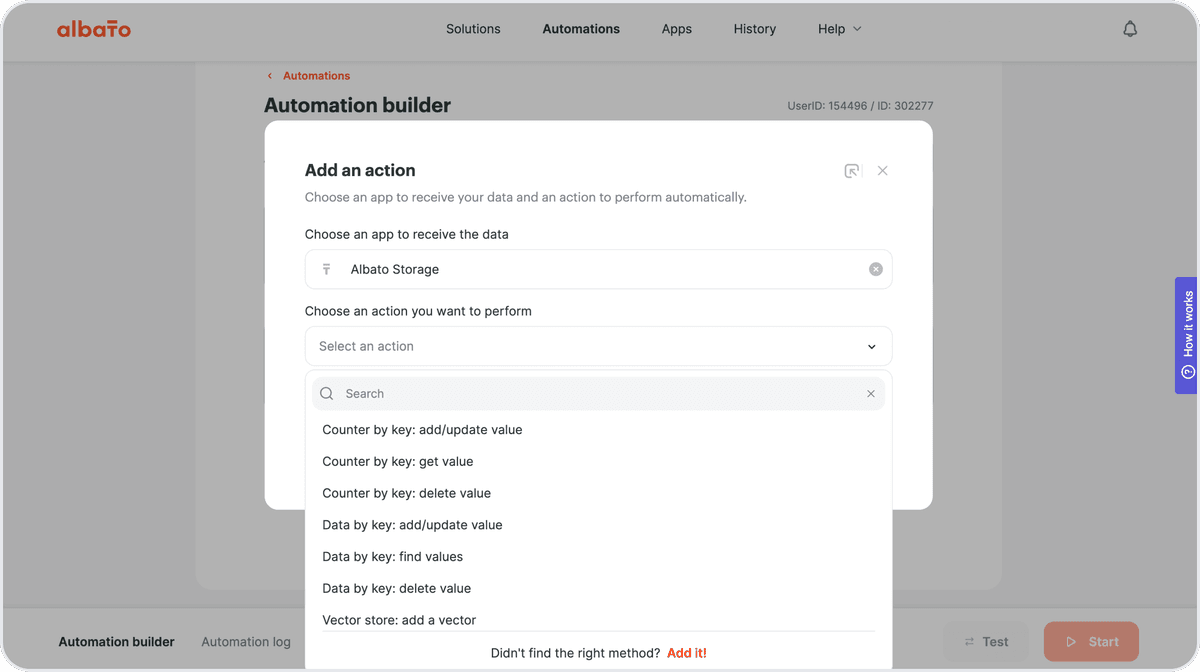Select Data by key: add/update value
This screenshot has width=1200, height=672.
click(598, 525)
